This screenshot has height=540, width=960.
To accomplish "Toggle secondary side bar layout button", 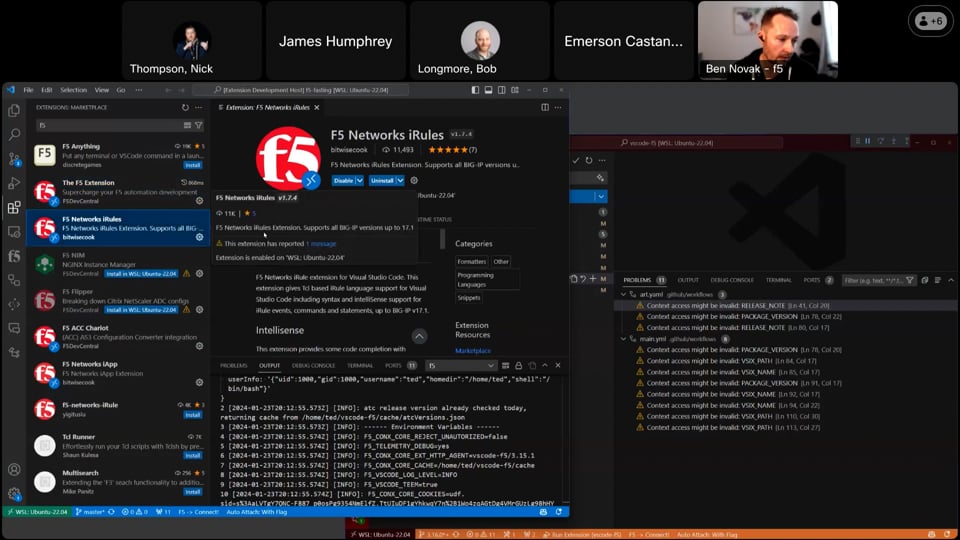I will (501, 90).
